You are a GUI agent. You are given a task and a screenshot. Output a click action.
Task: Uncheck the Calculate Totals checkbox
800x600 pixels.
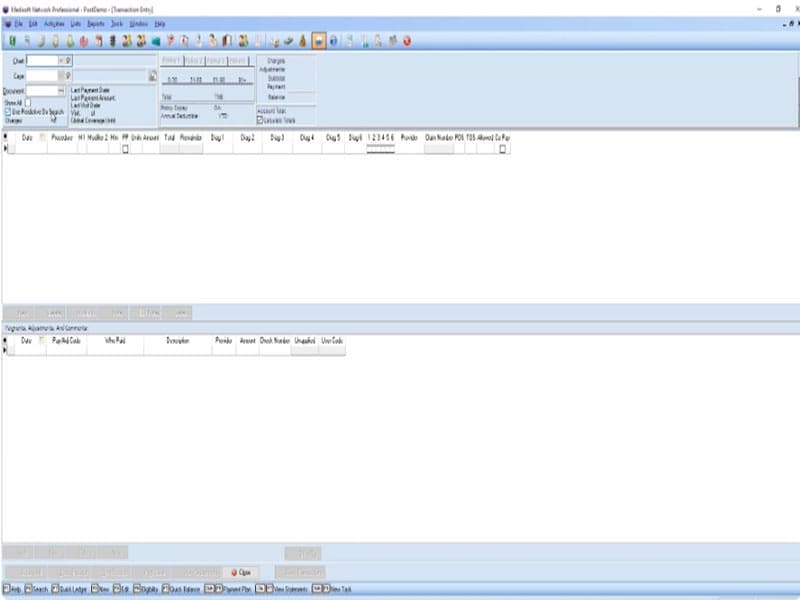coord(260,119)
